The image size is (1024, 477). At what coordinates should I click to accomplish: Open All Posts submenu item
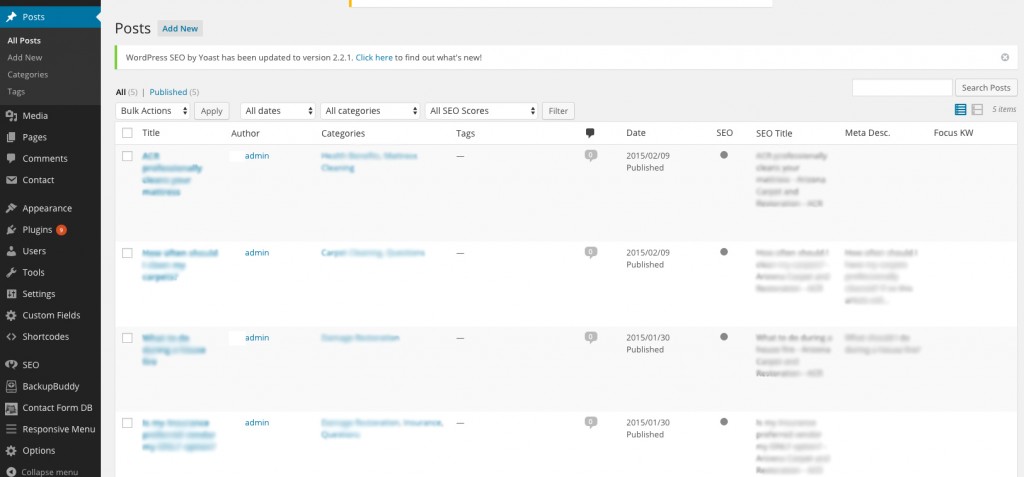click(x=24, y=41)
